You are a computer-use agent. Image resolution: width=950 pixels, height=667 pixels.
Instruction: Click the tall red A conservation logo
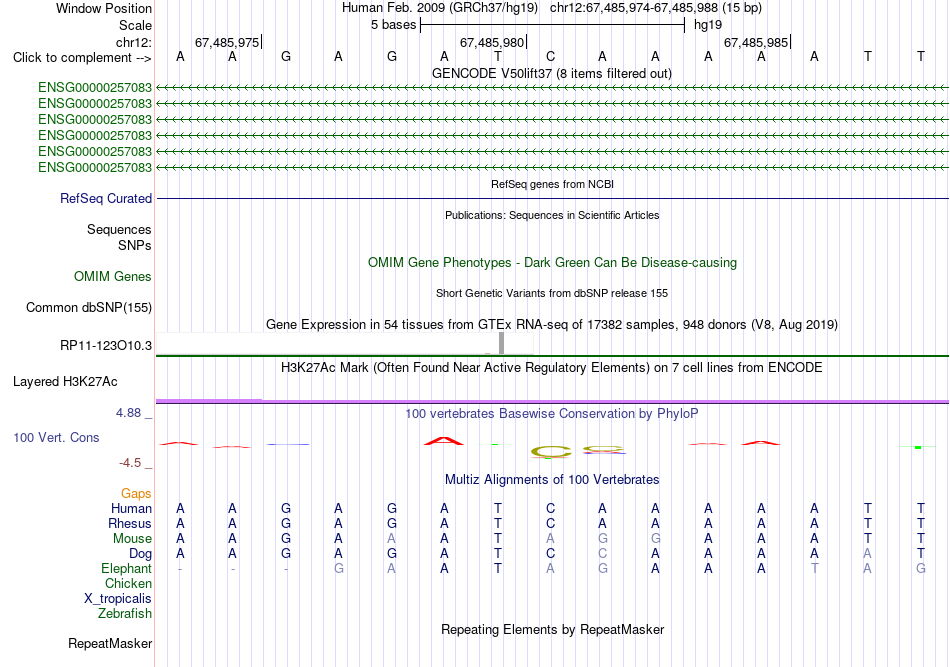(x=444, y=441)
